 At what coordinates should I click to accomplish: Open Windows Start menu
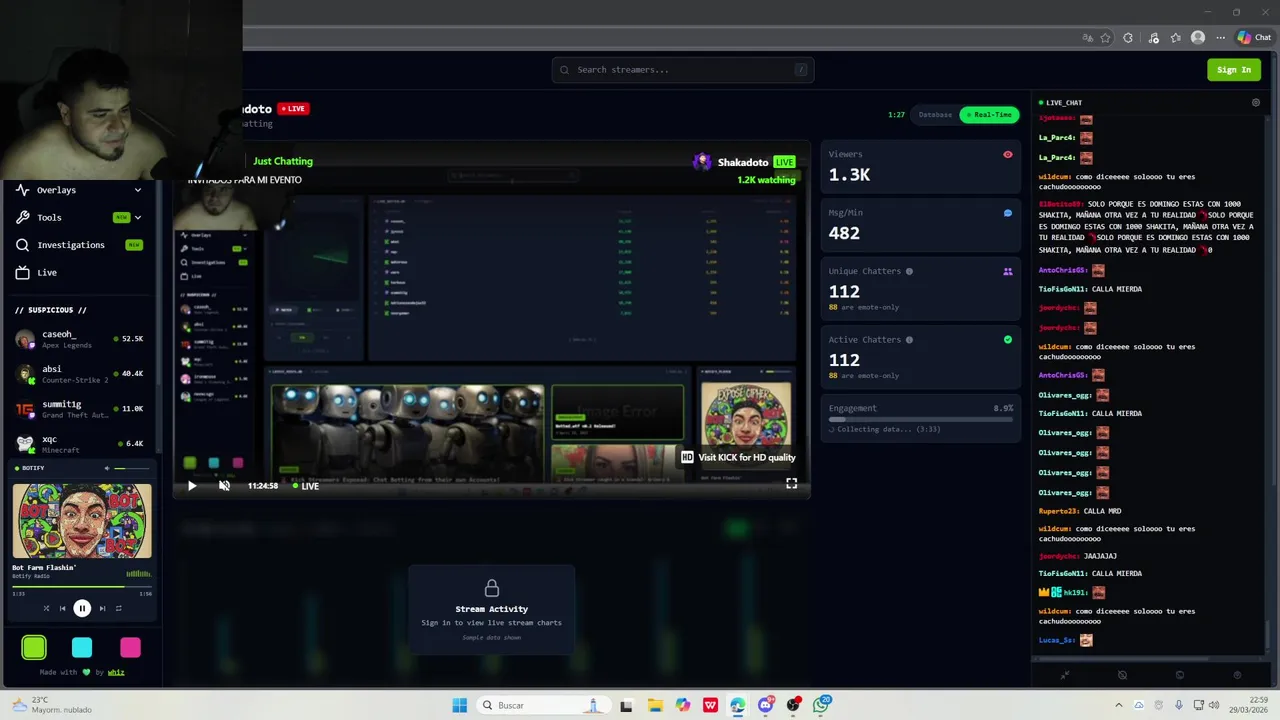click(459, 705)
